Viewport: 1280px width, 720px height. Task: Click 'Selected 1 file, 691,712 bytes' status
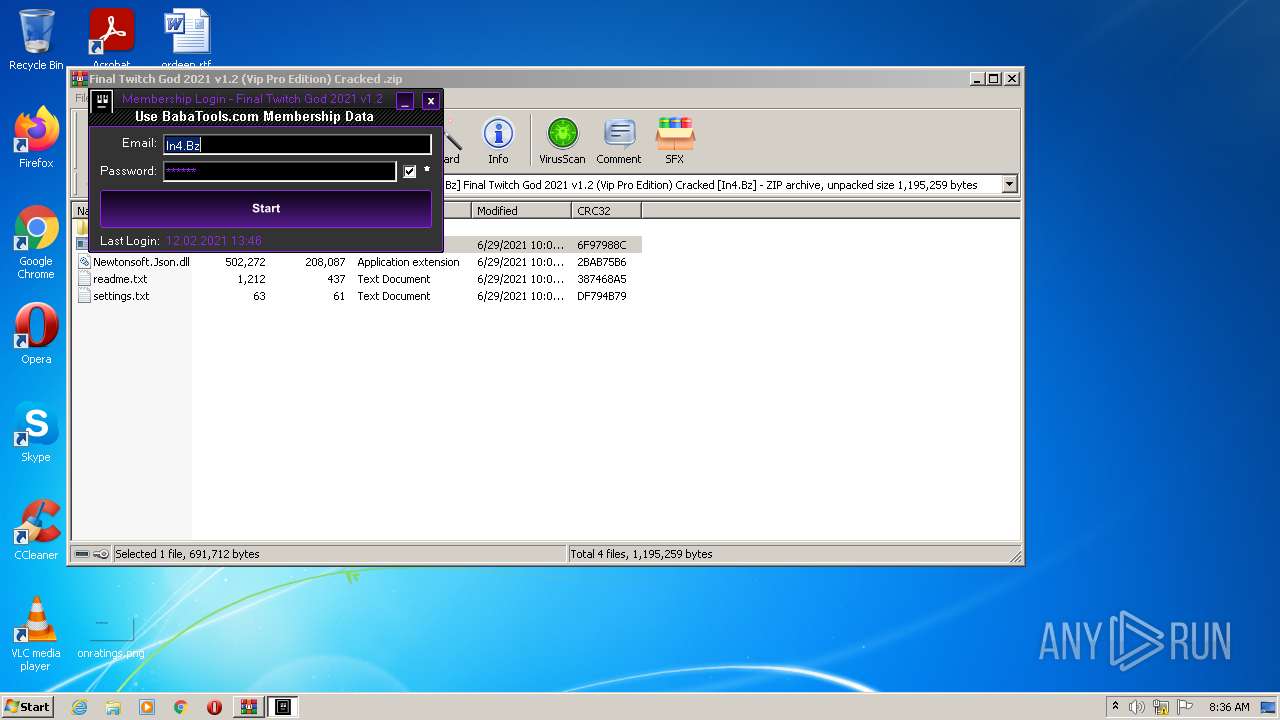point(187,554)
